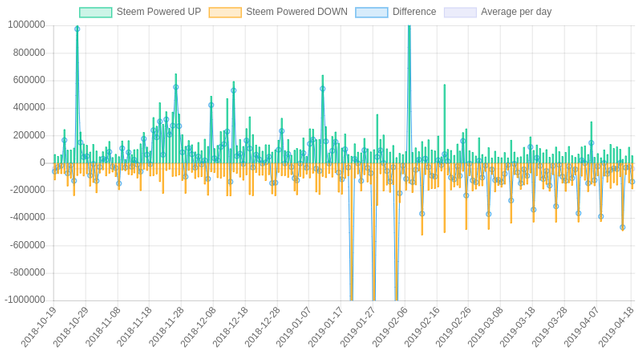Click the 2019-04-18 x-axis date label
The width and height of the screenshot is (640, 361).
616,327
